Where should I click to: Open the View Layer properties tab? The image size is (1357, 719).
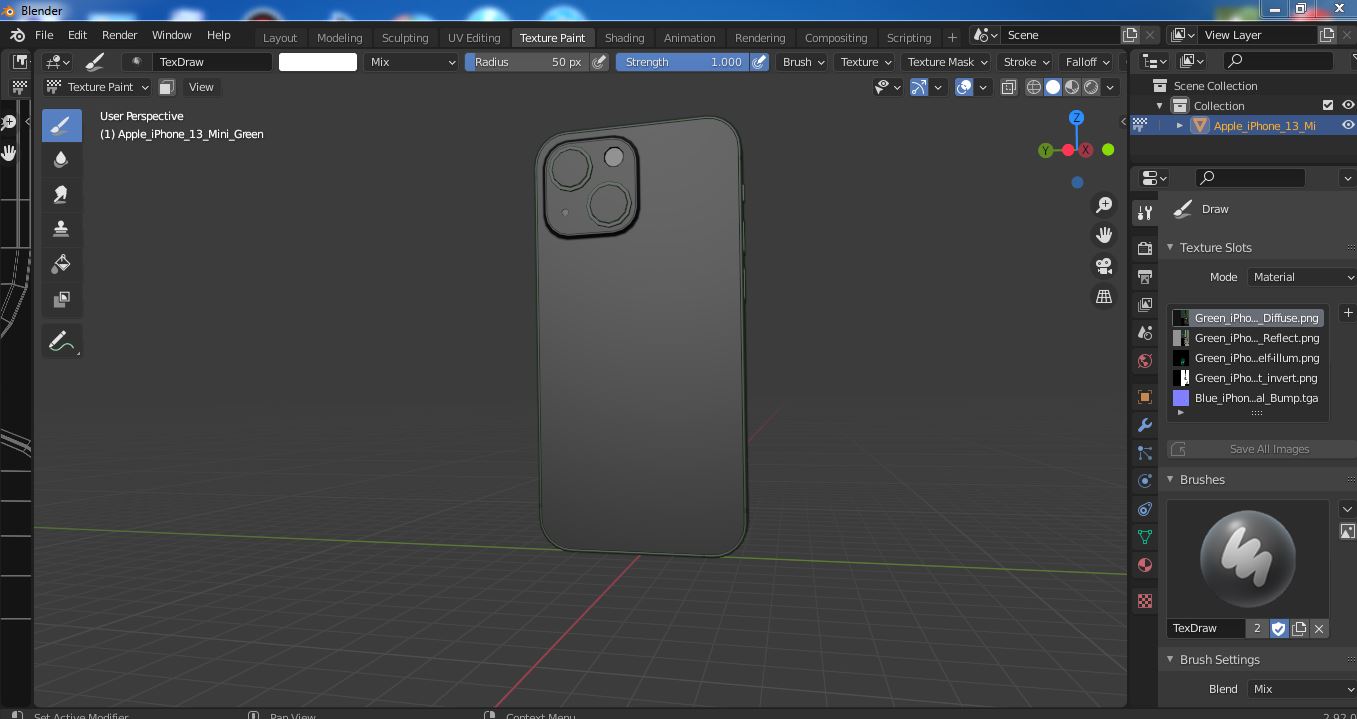pyautogui.click(x=1145, y=304)
